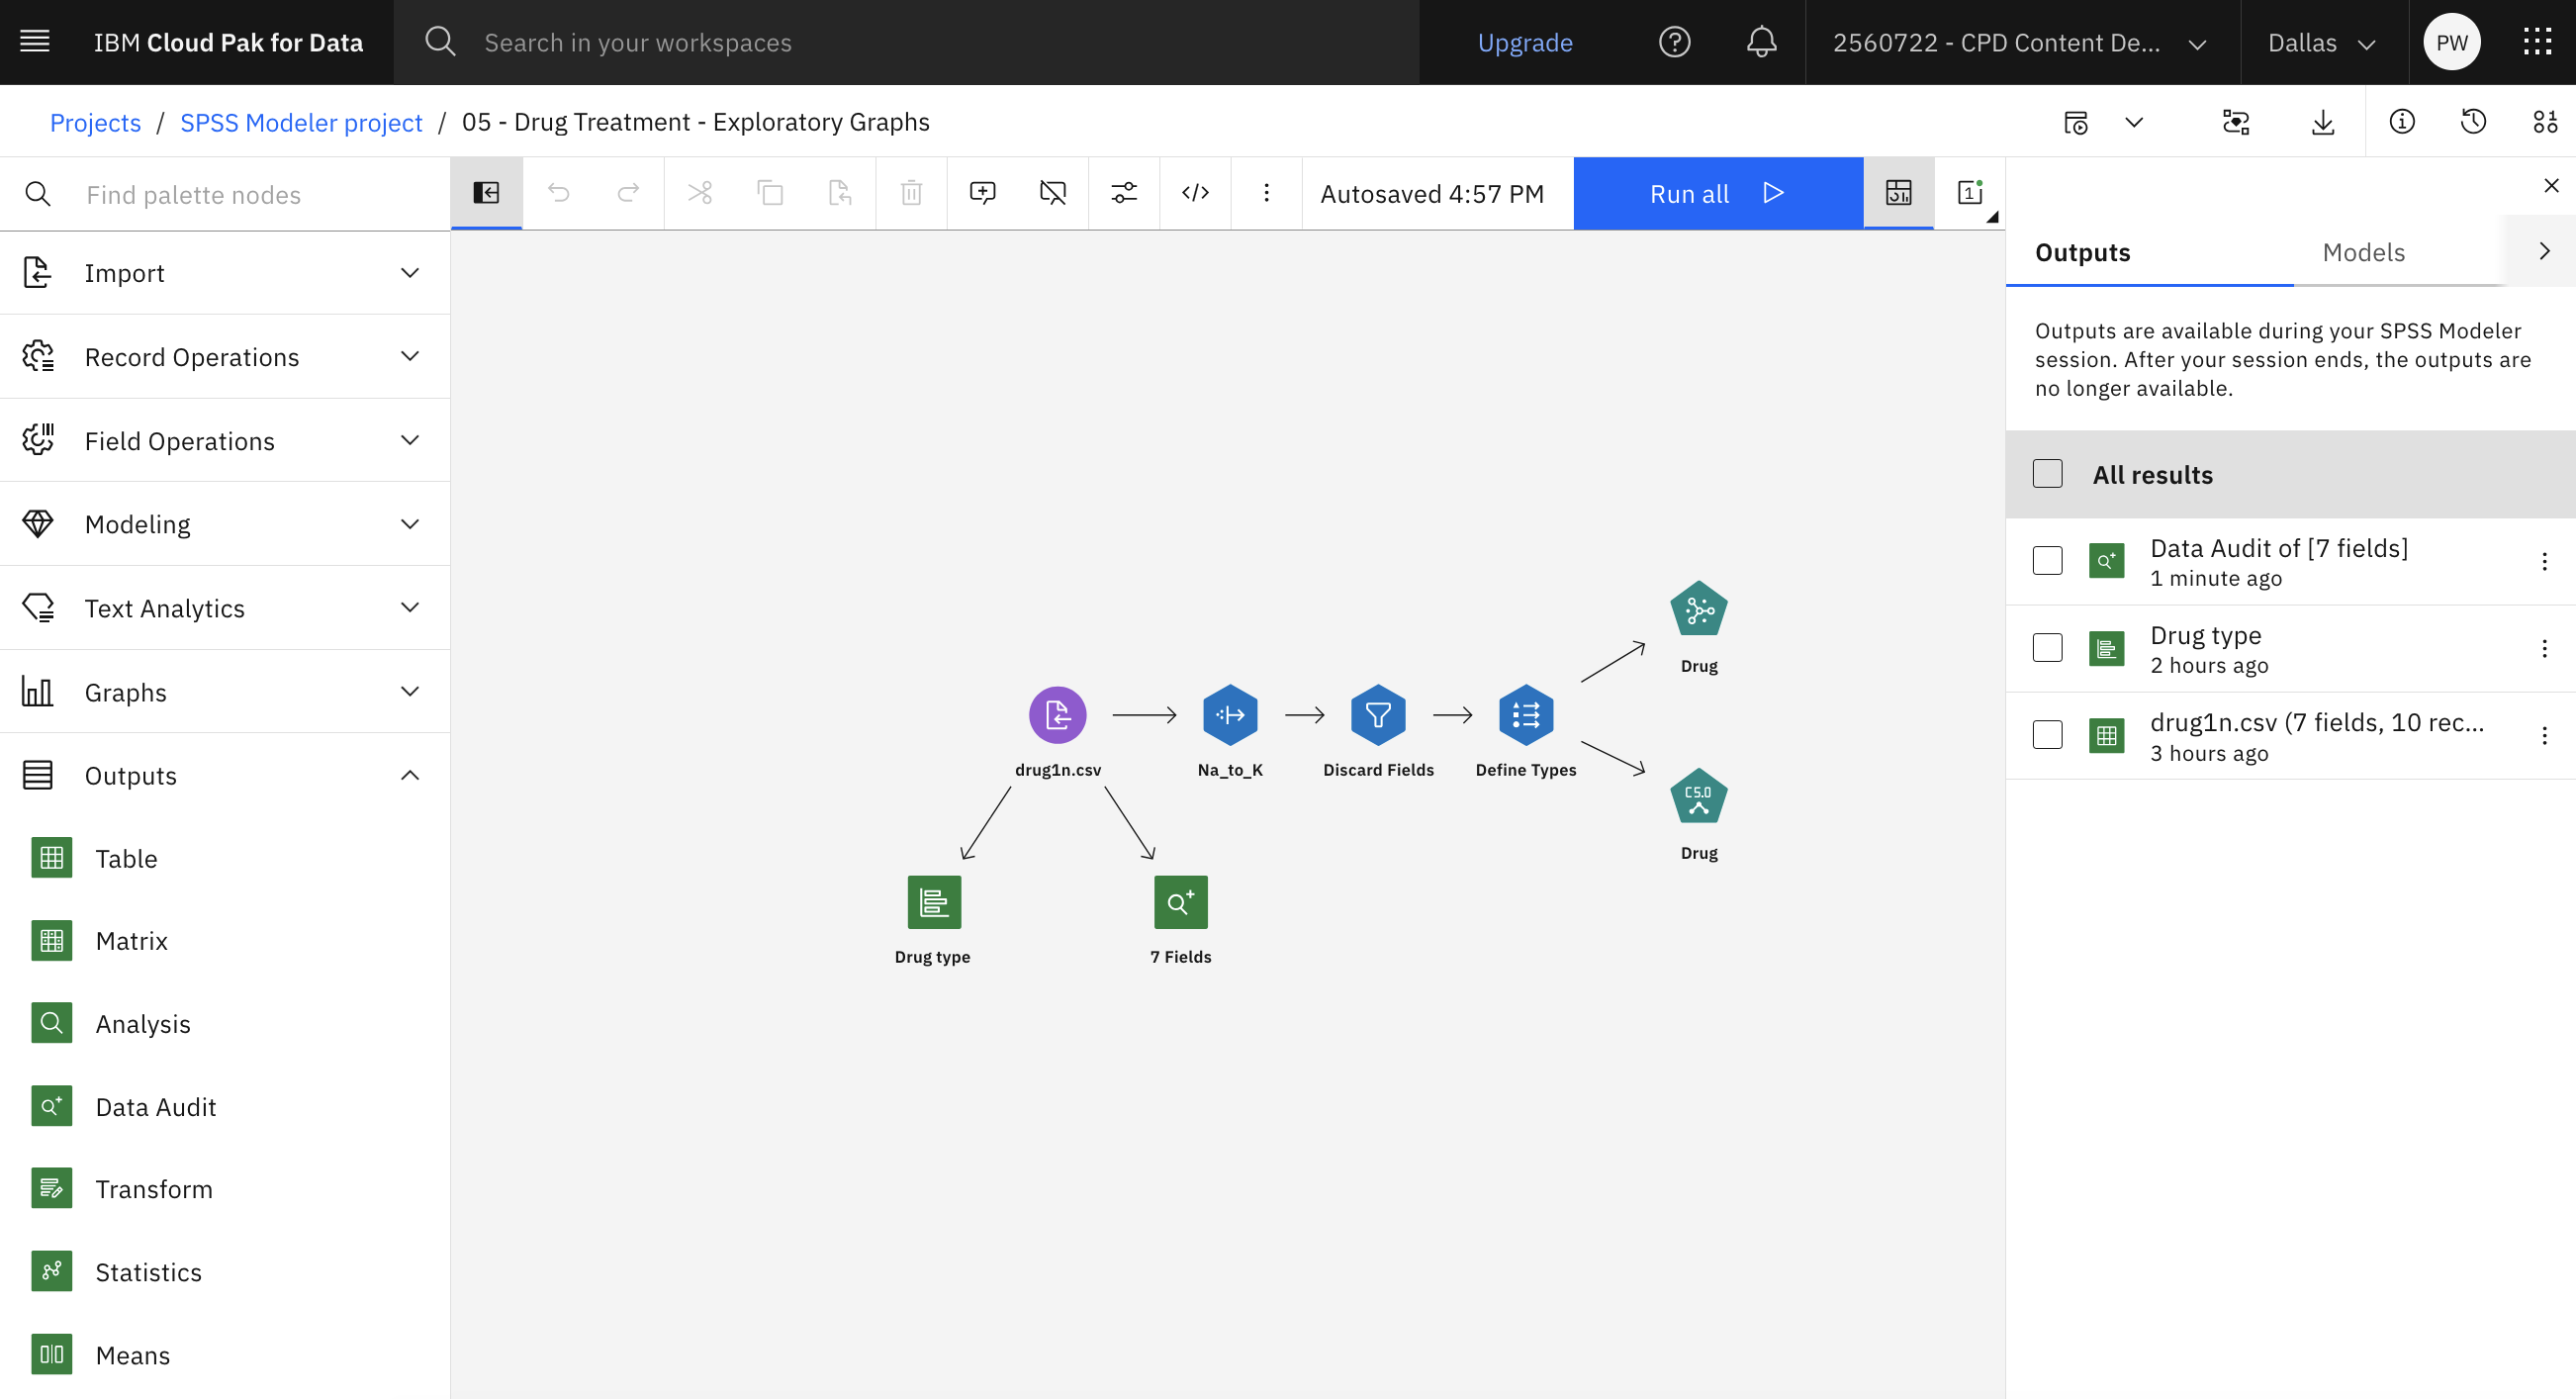Image resolution: width=2576 pixels, height=1399 pixels.
Task: Open the version history clock icon
Action: [x=2473, y=122]
